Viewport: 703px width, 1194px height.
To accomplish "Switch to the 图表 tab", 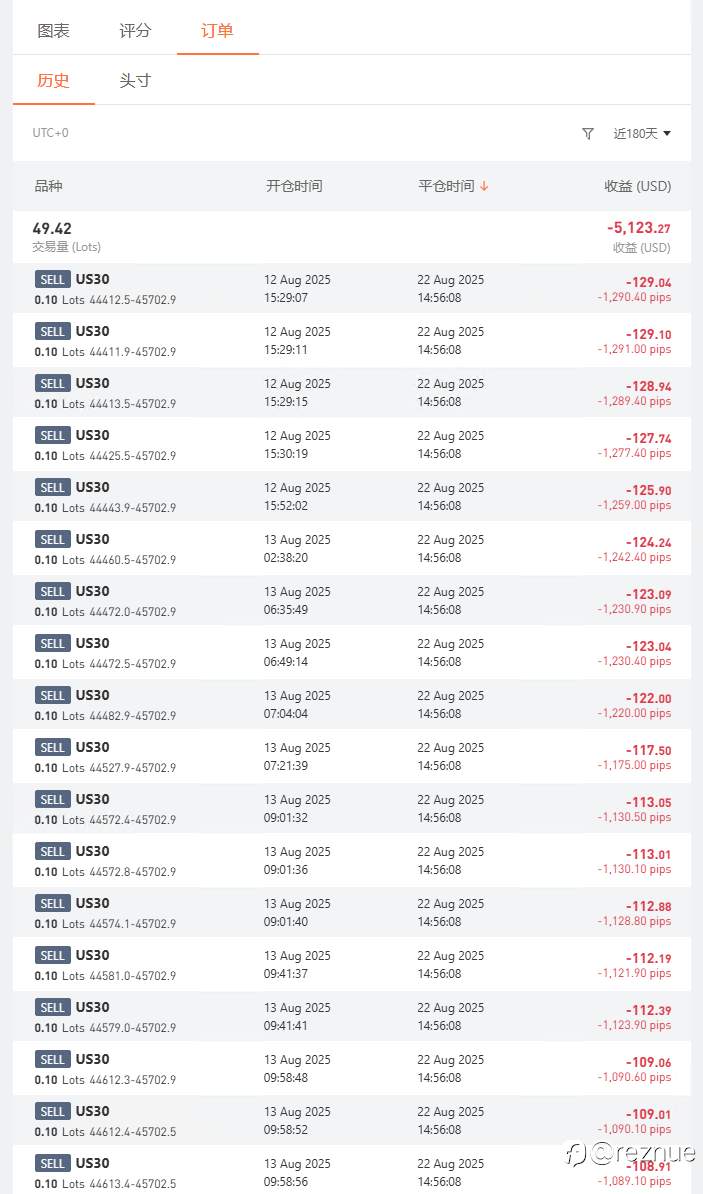I will tap(53, 30).
